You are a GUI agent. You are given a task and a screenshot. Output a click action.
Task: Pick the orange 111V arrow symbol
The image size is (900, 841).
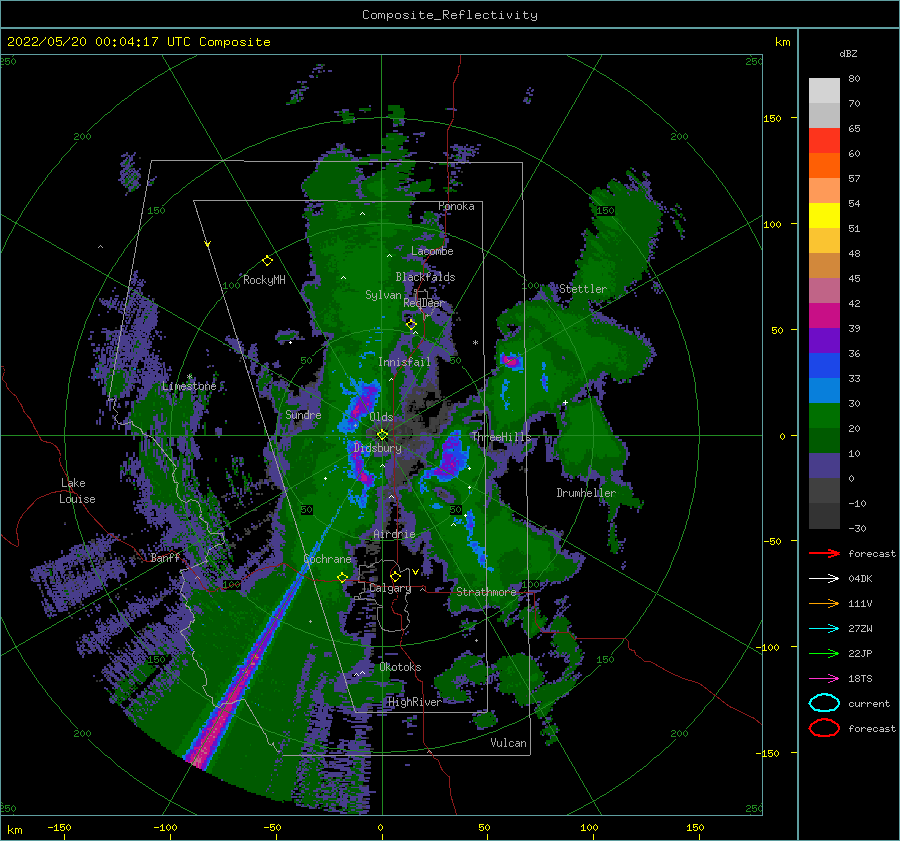pos(824,603)
